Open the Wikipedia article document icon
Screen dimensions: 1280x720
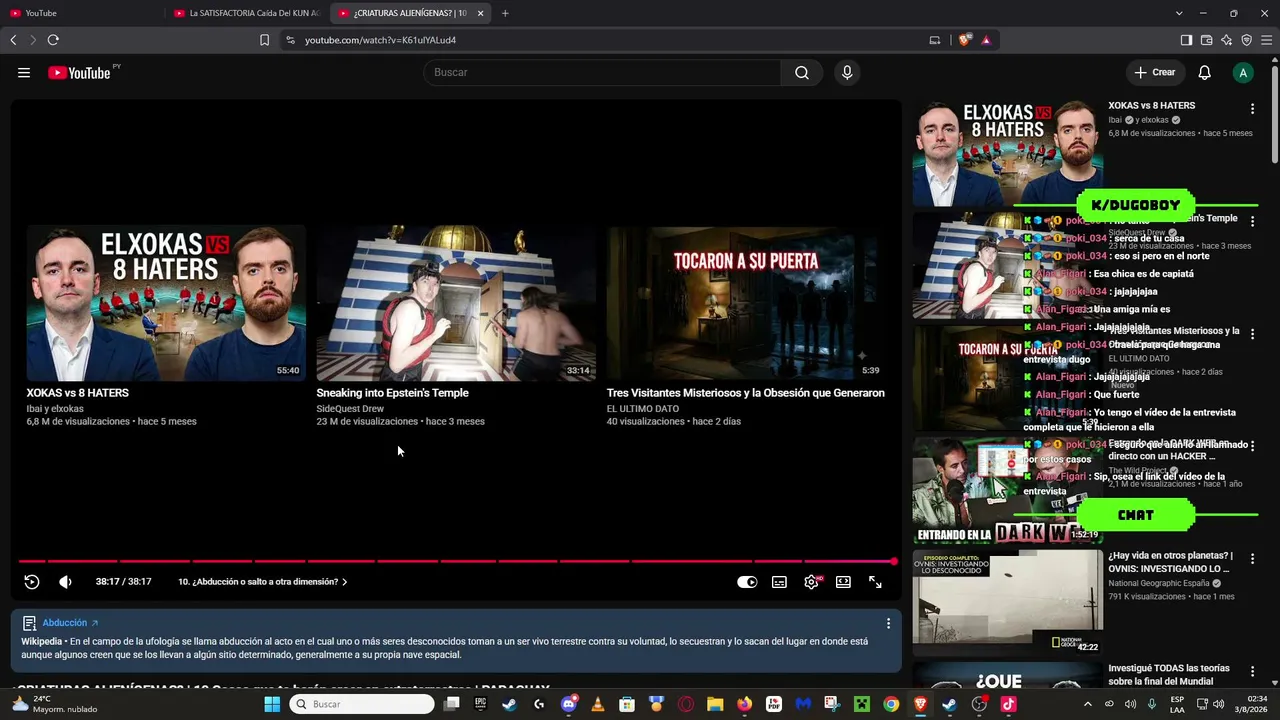30,623
